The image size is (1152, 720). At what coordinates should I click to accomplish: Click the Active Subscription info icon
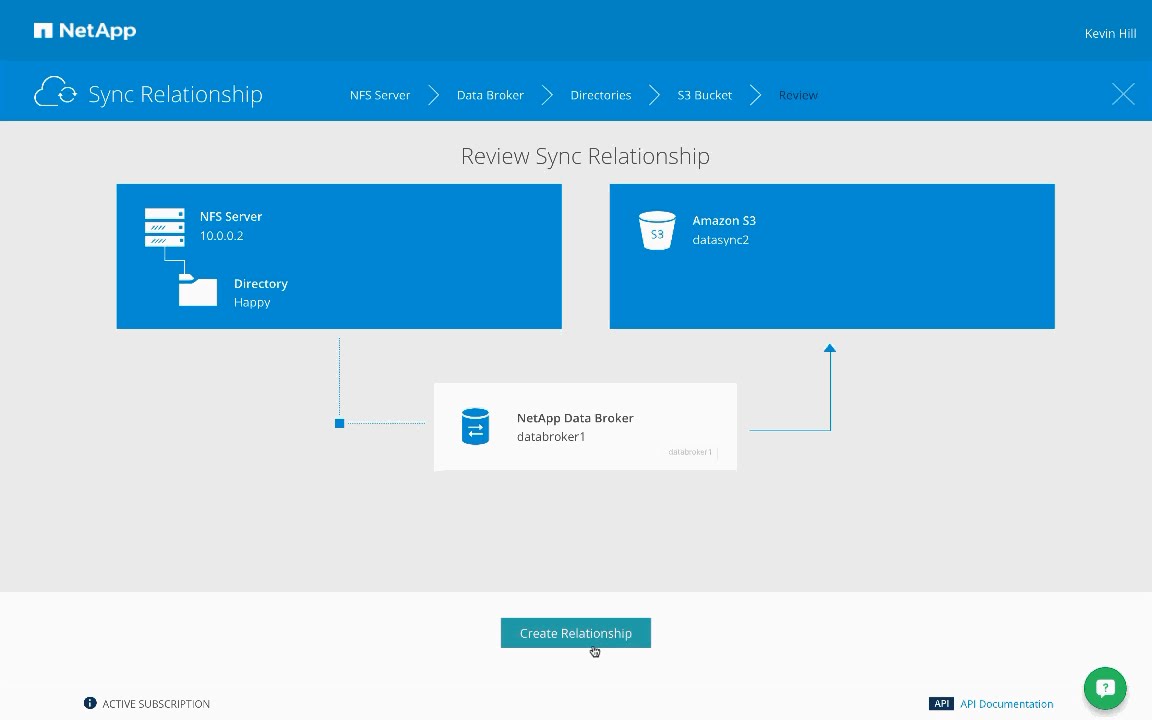pos(90,703)
